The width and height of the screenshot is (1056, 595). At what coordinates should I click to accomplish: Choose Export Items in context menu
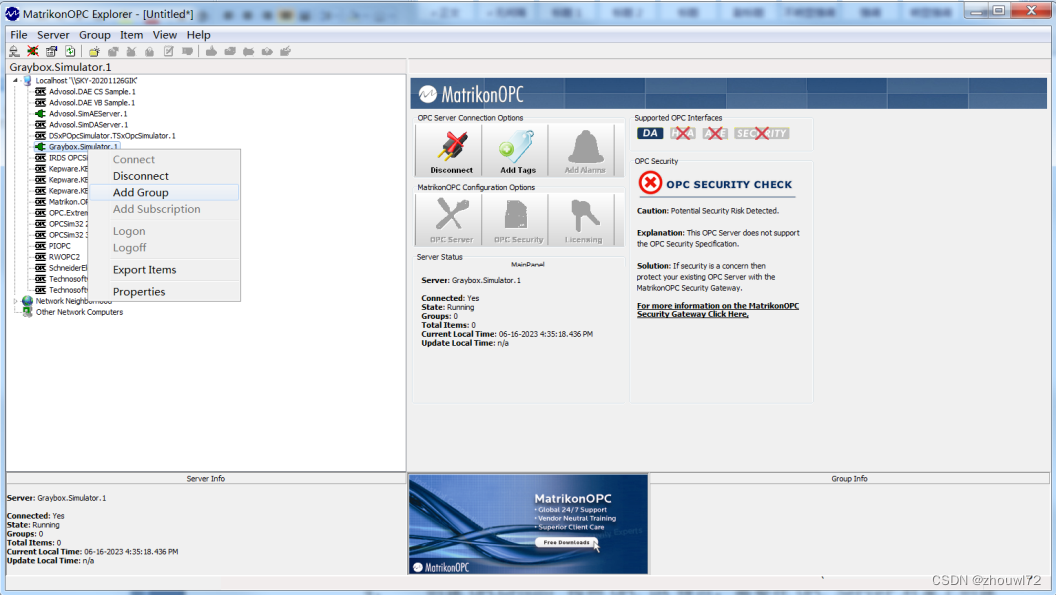164,270
